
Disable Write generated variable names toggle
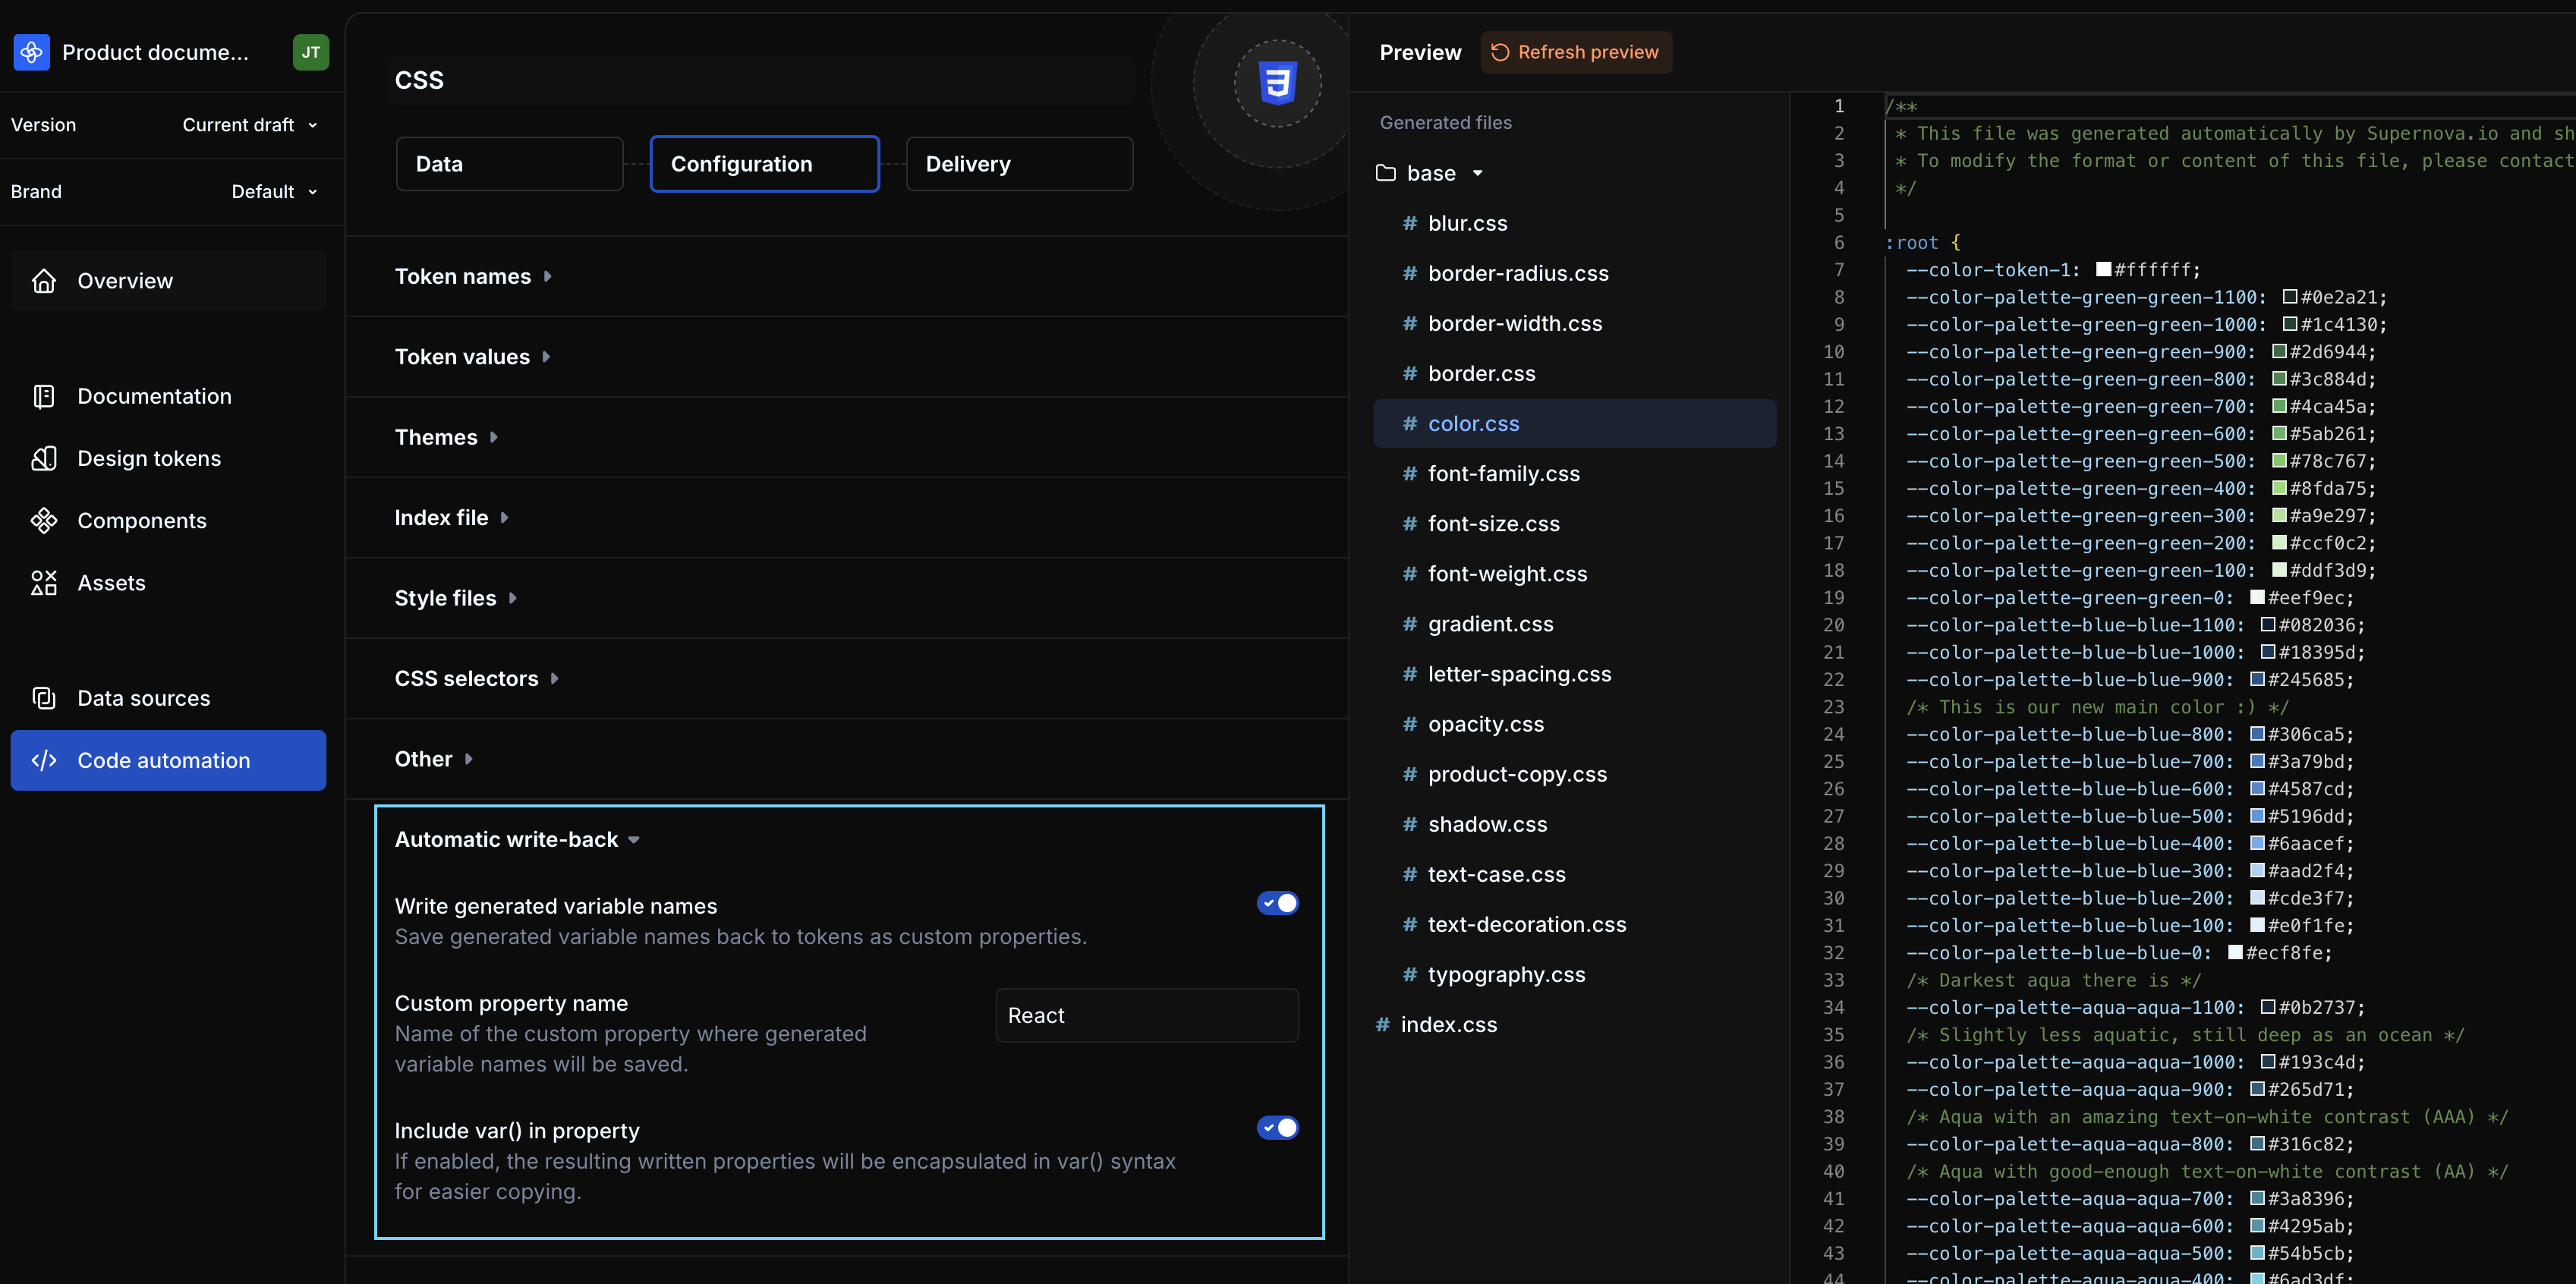(1277, 903)
